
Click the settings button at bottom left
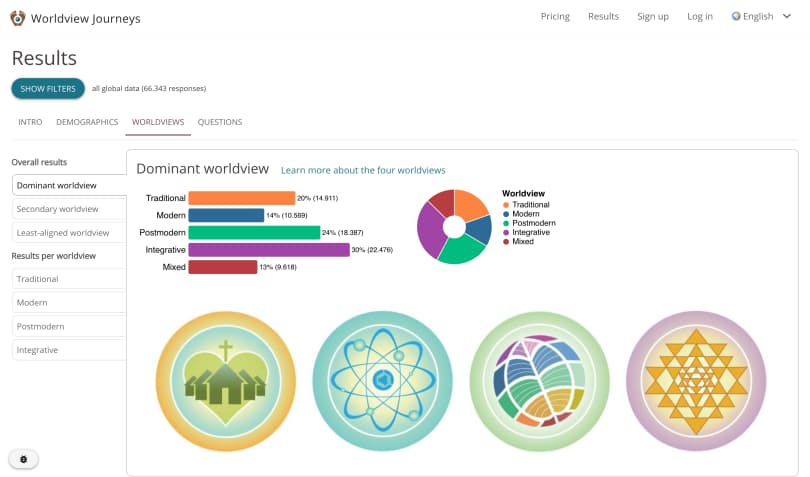[24, 458]
